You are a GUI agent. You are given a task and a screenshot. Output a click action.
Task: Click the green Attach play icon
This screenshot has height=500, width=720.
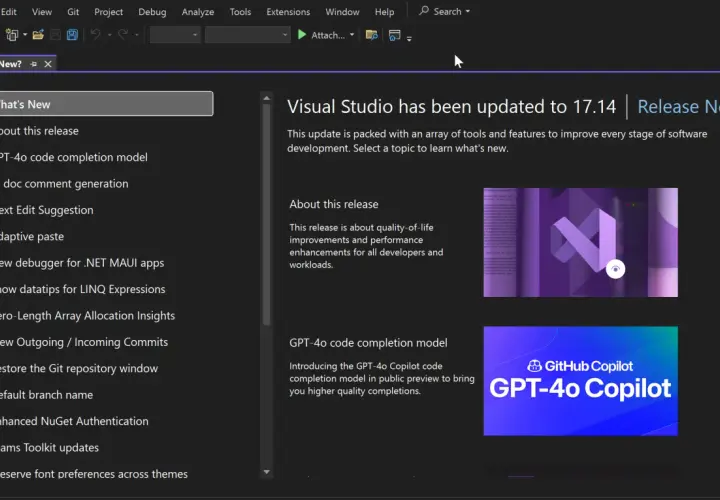point(302,35)
